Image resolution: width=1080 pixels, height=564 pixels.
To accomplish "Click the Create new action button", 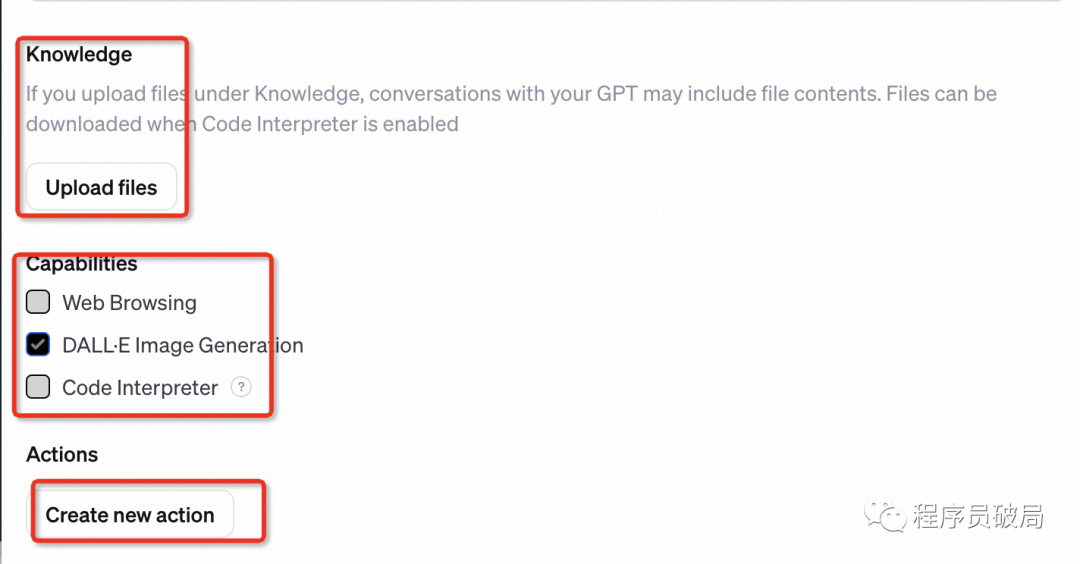I will [x=130, y=515].
